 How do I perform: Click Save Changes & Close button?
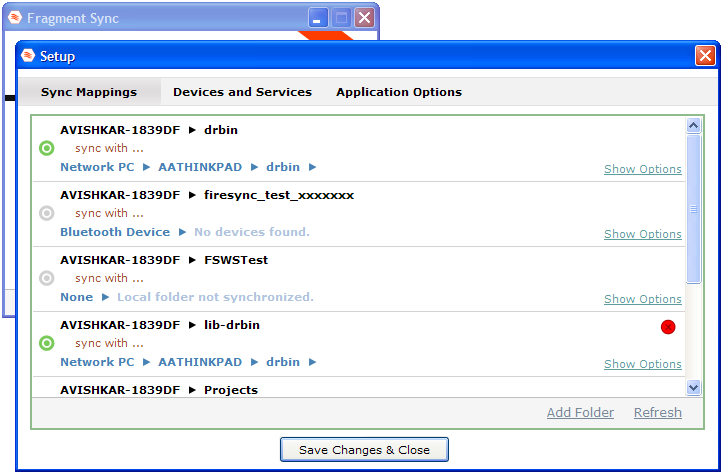pyautogui.click(x=364, y=450)
